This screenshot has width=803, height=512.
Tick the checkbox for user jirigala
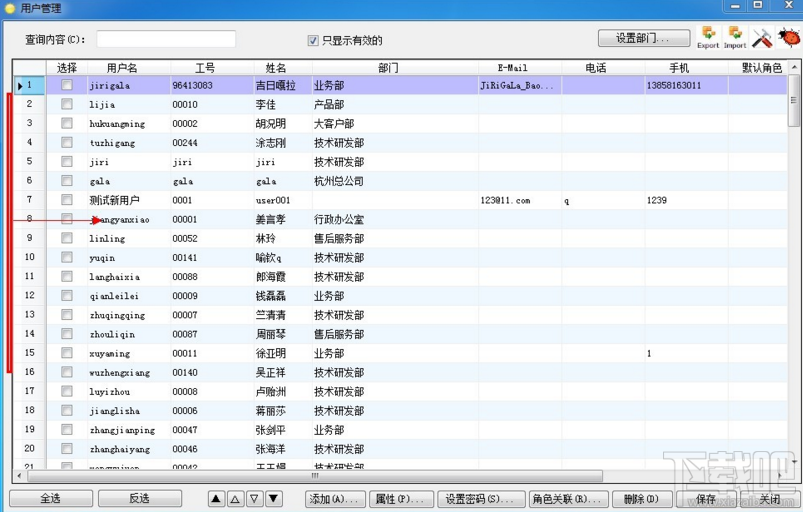(67, 85)
